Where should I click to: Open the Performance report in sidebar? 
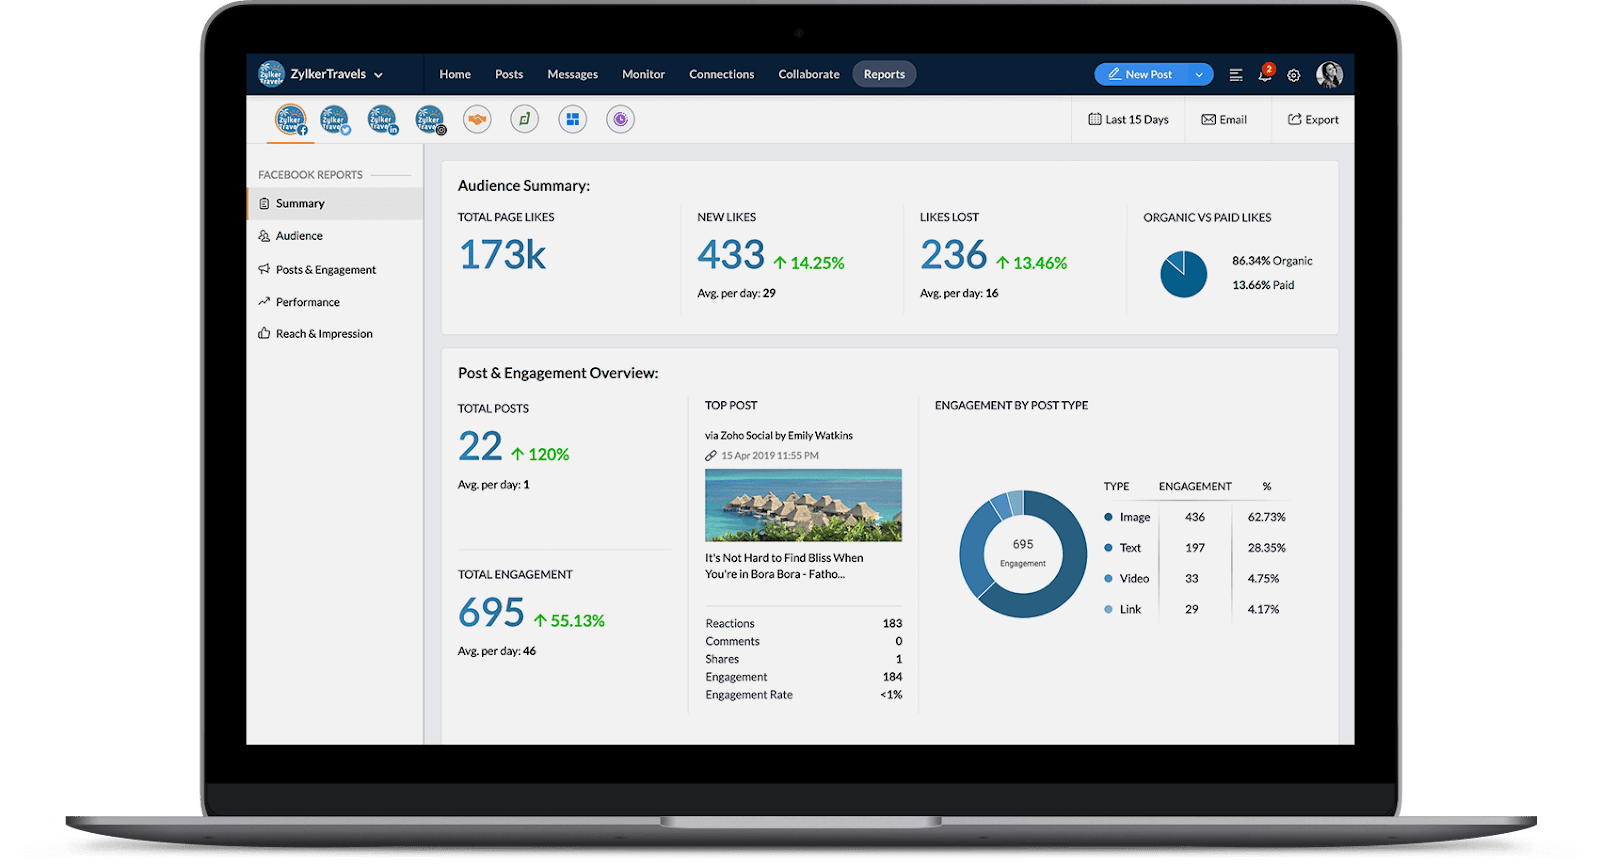pos(335,301)
